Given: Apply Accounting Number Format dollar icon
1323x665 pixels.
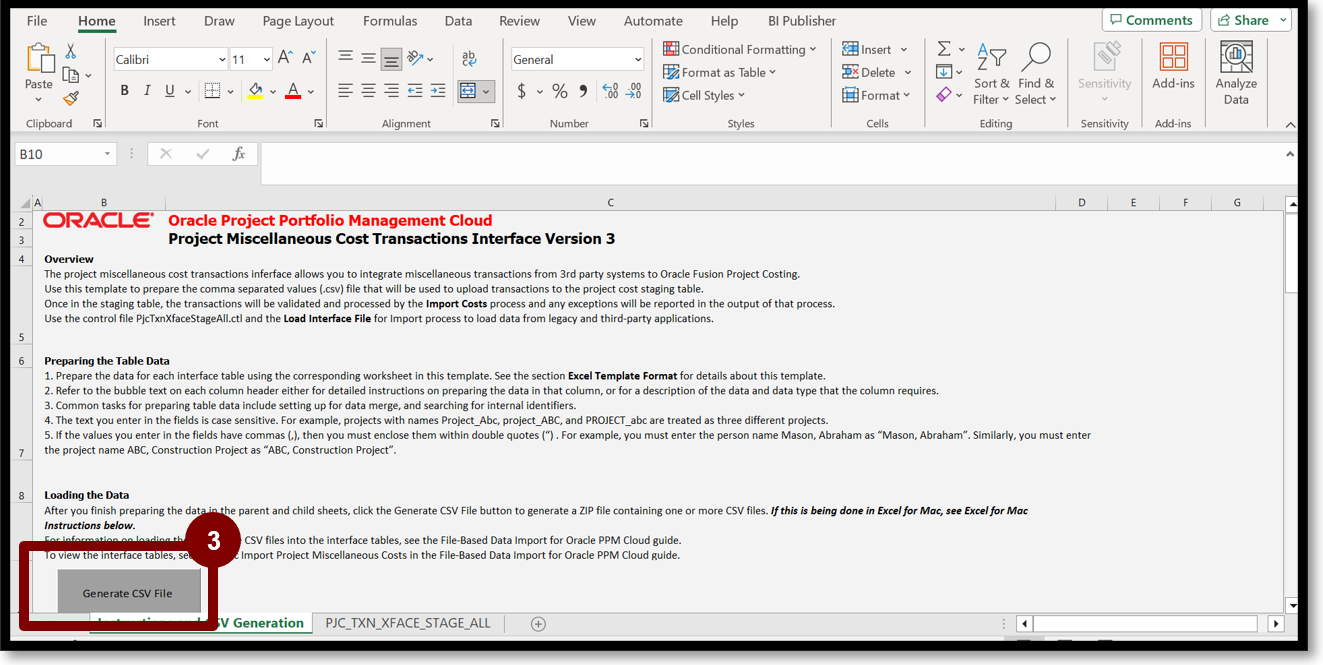Looking at the screenshot, I should pyautogui.click(x=522, y=91).
